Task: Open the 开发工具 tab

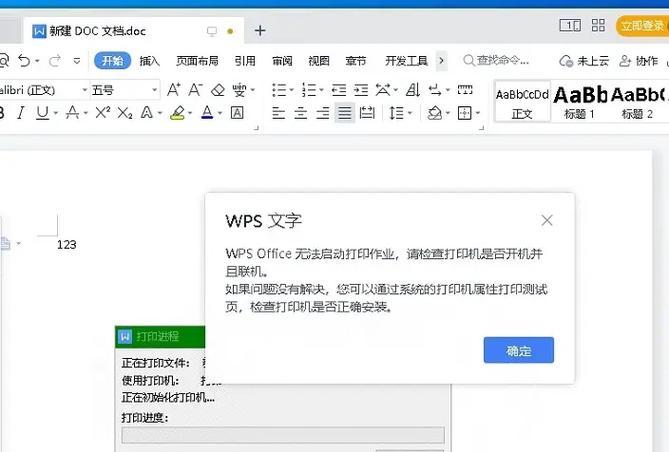Action: point(406,61)
